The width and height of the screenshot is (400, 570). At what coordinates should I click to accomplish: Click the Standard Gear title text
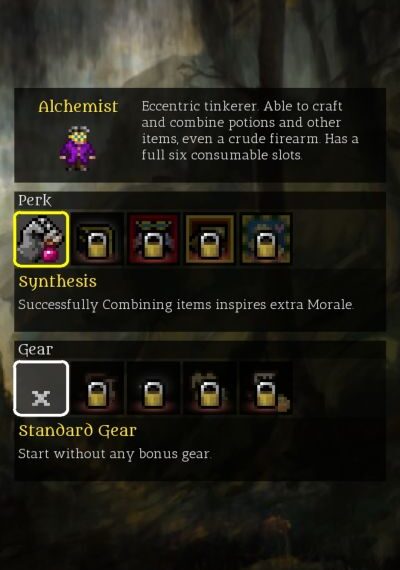click(77, 431)
